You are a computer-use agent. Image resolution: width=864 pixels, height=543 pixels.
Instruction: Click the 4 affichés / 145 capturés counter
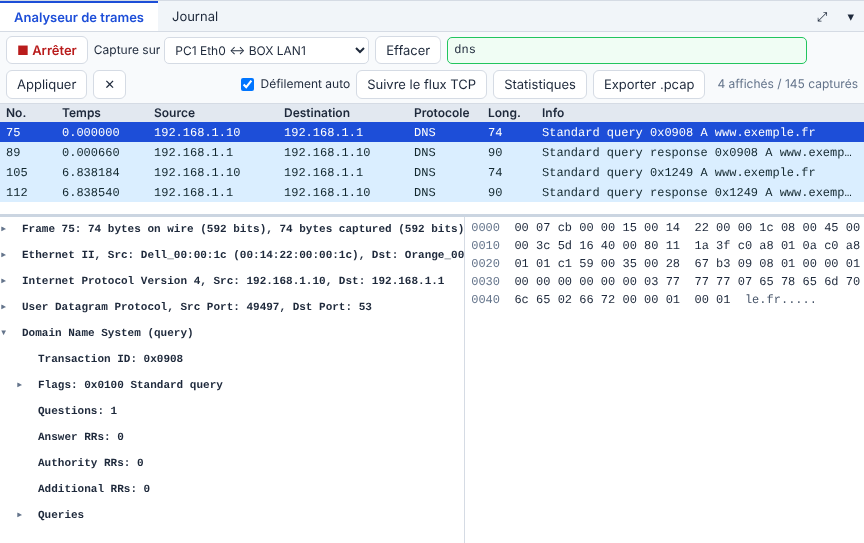787,84
